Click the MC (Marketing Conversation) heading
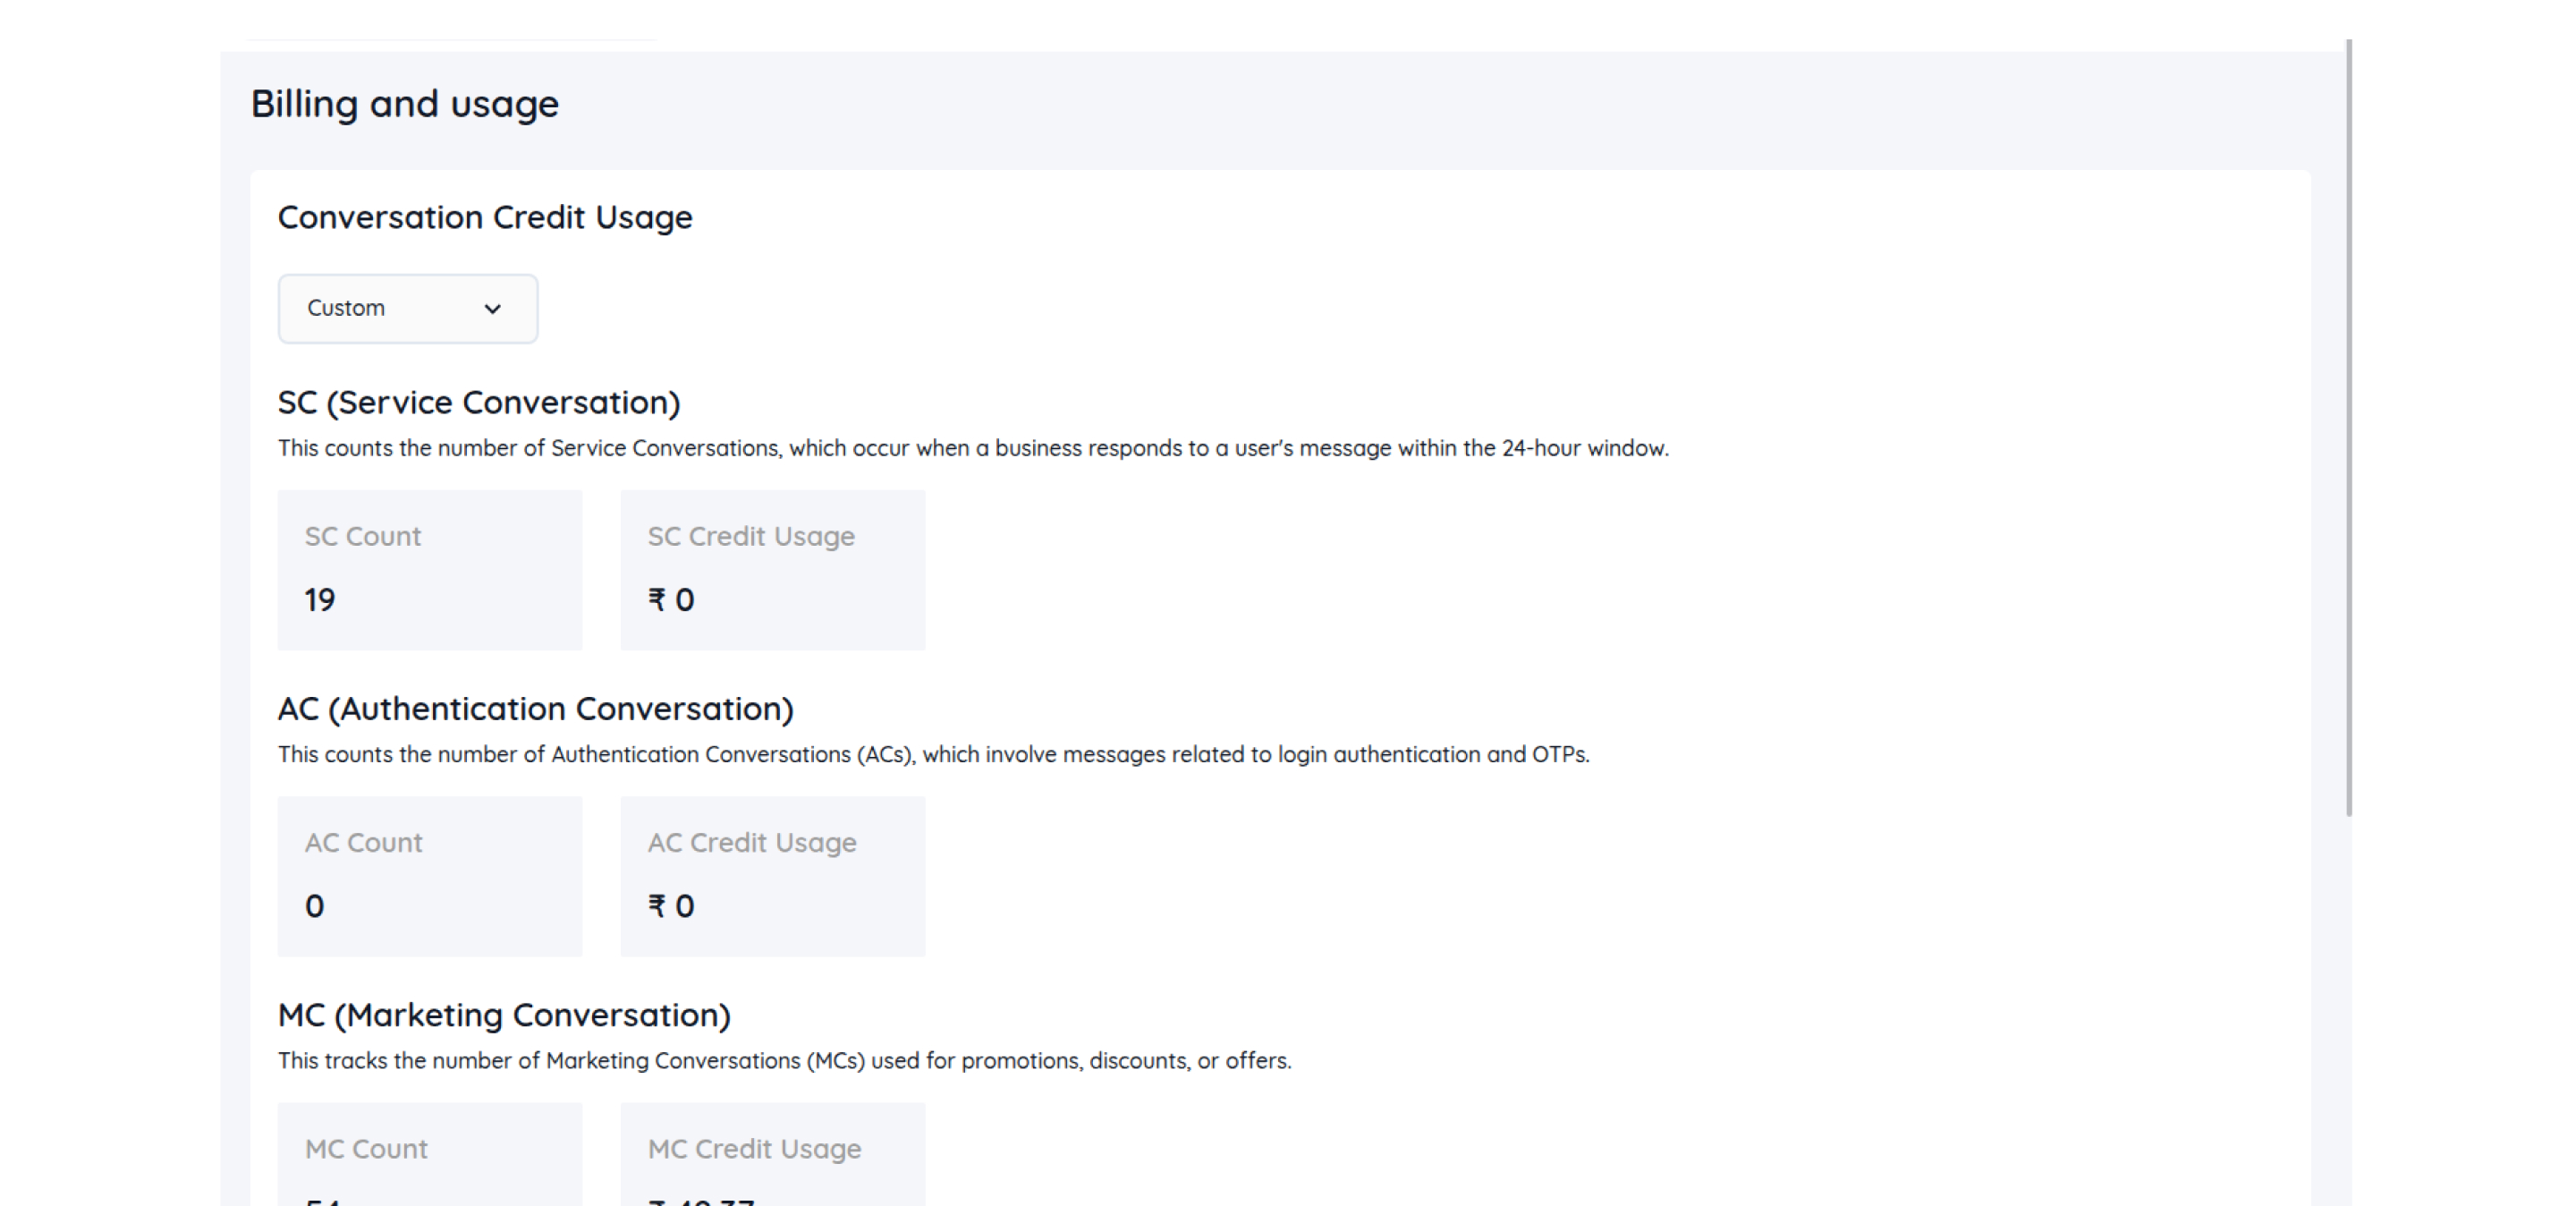The height and width of the screenshot is (1206, 2576). click(x=504, y=1014)
